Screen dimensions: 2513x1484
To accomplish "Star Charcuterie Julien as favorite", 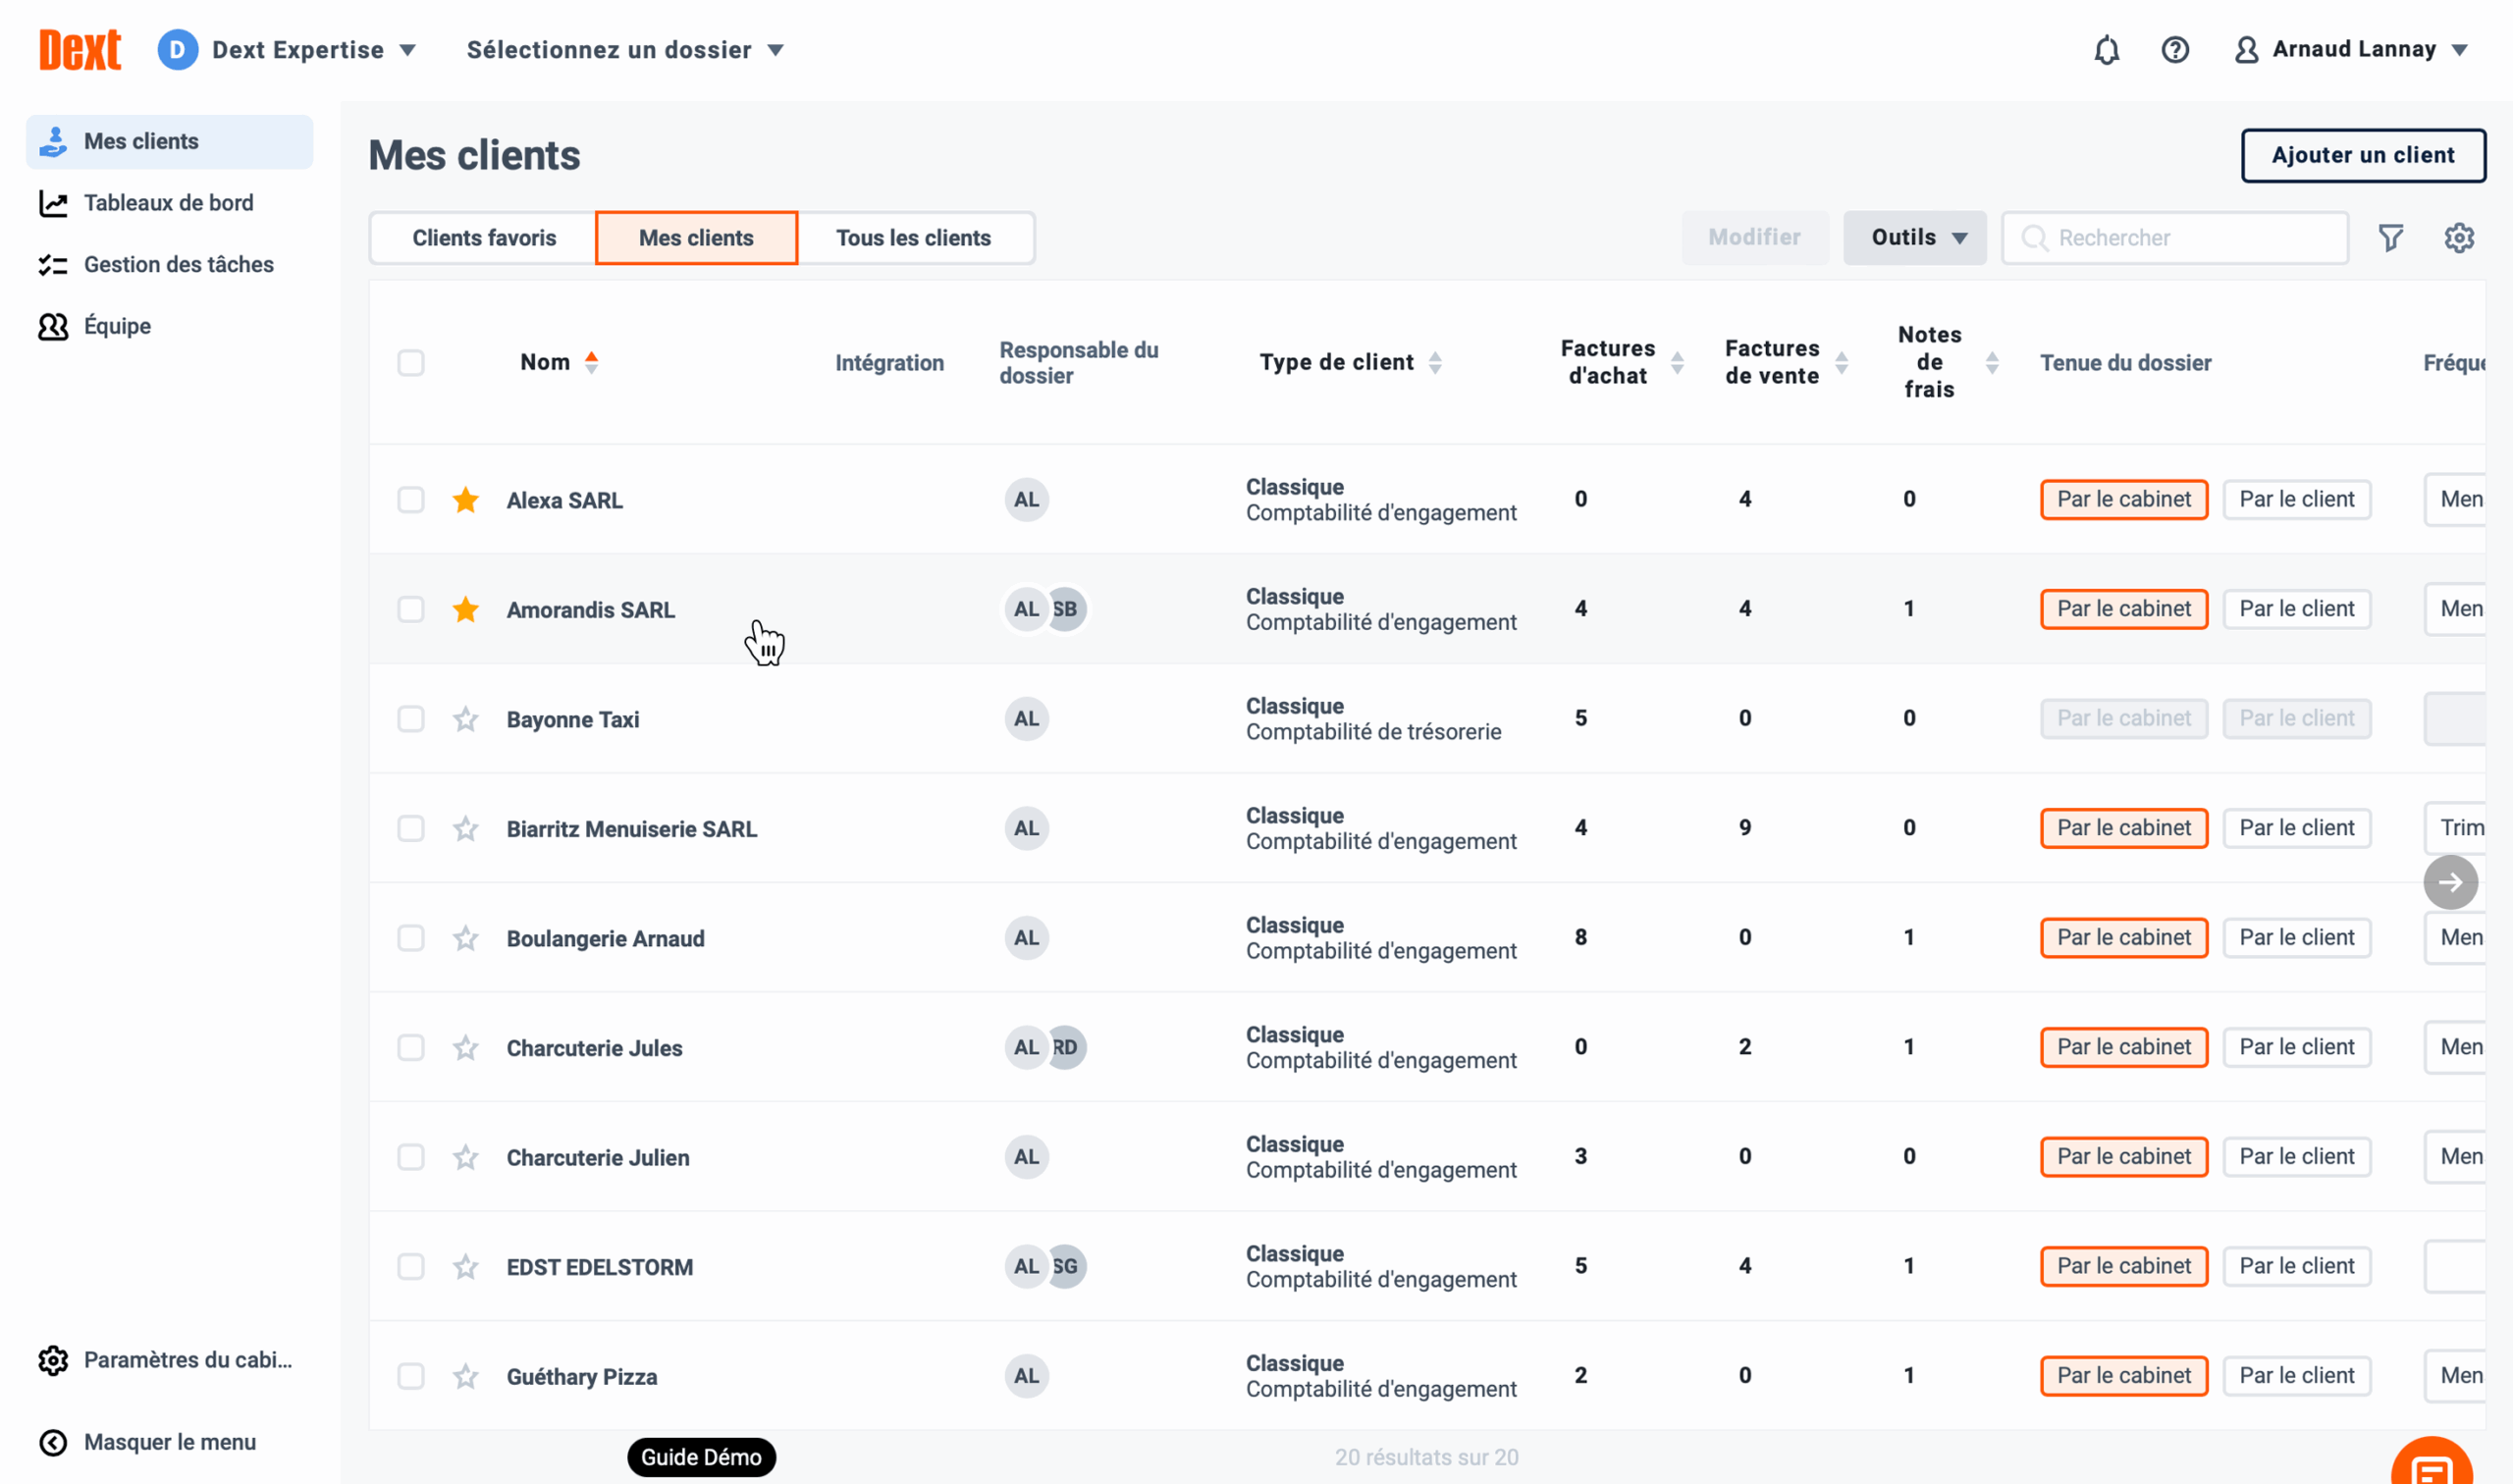I will pyautogui.click(x=466, y=1157).
